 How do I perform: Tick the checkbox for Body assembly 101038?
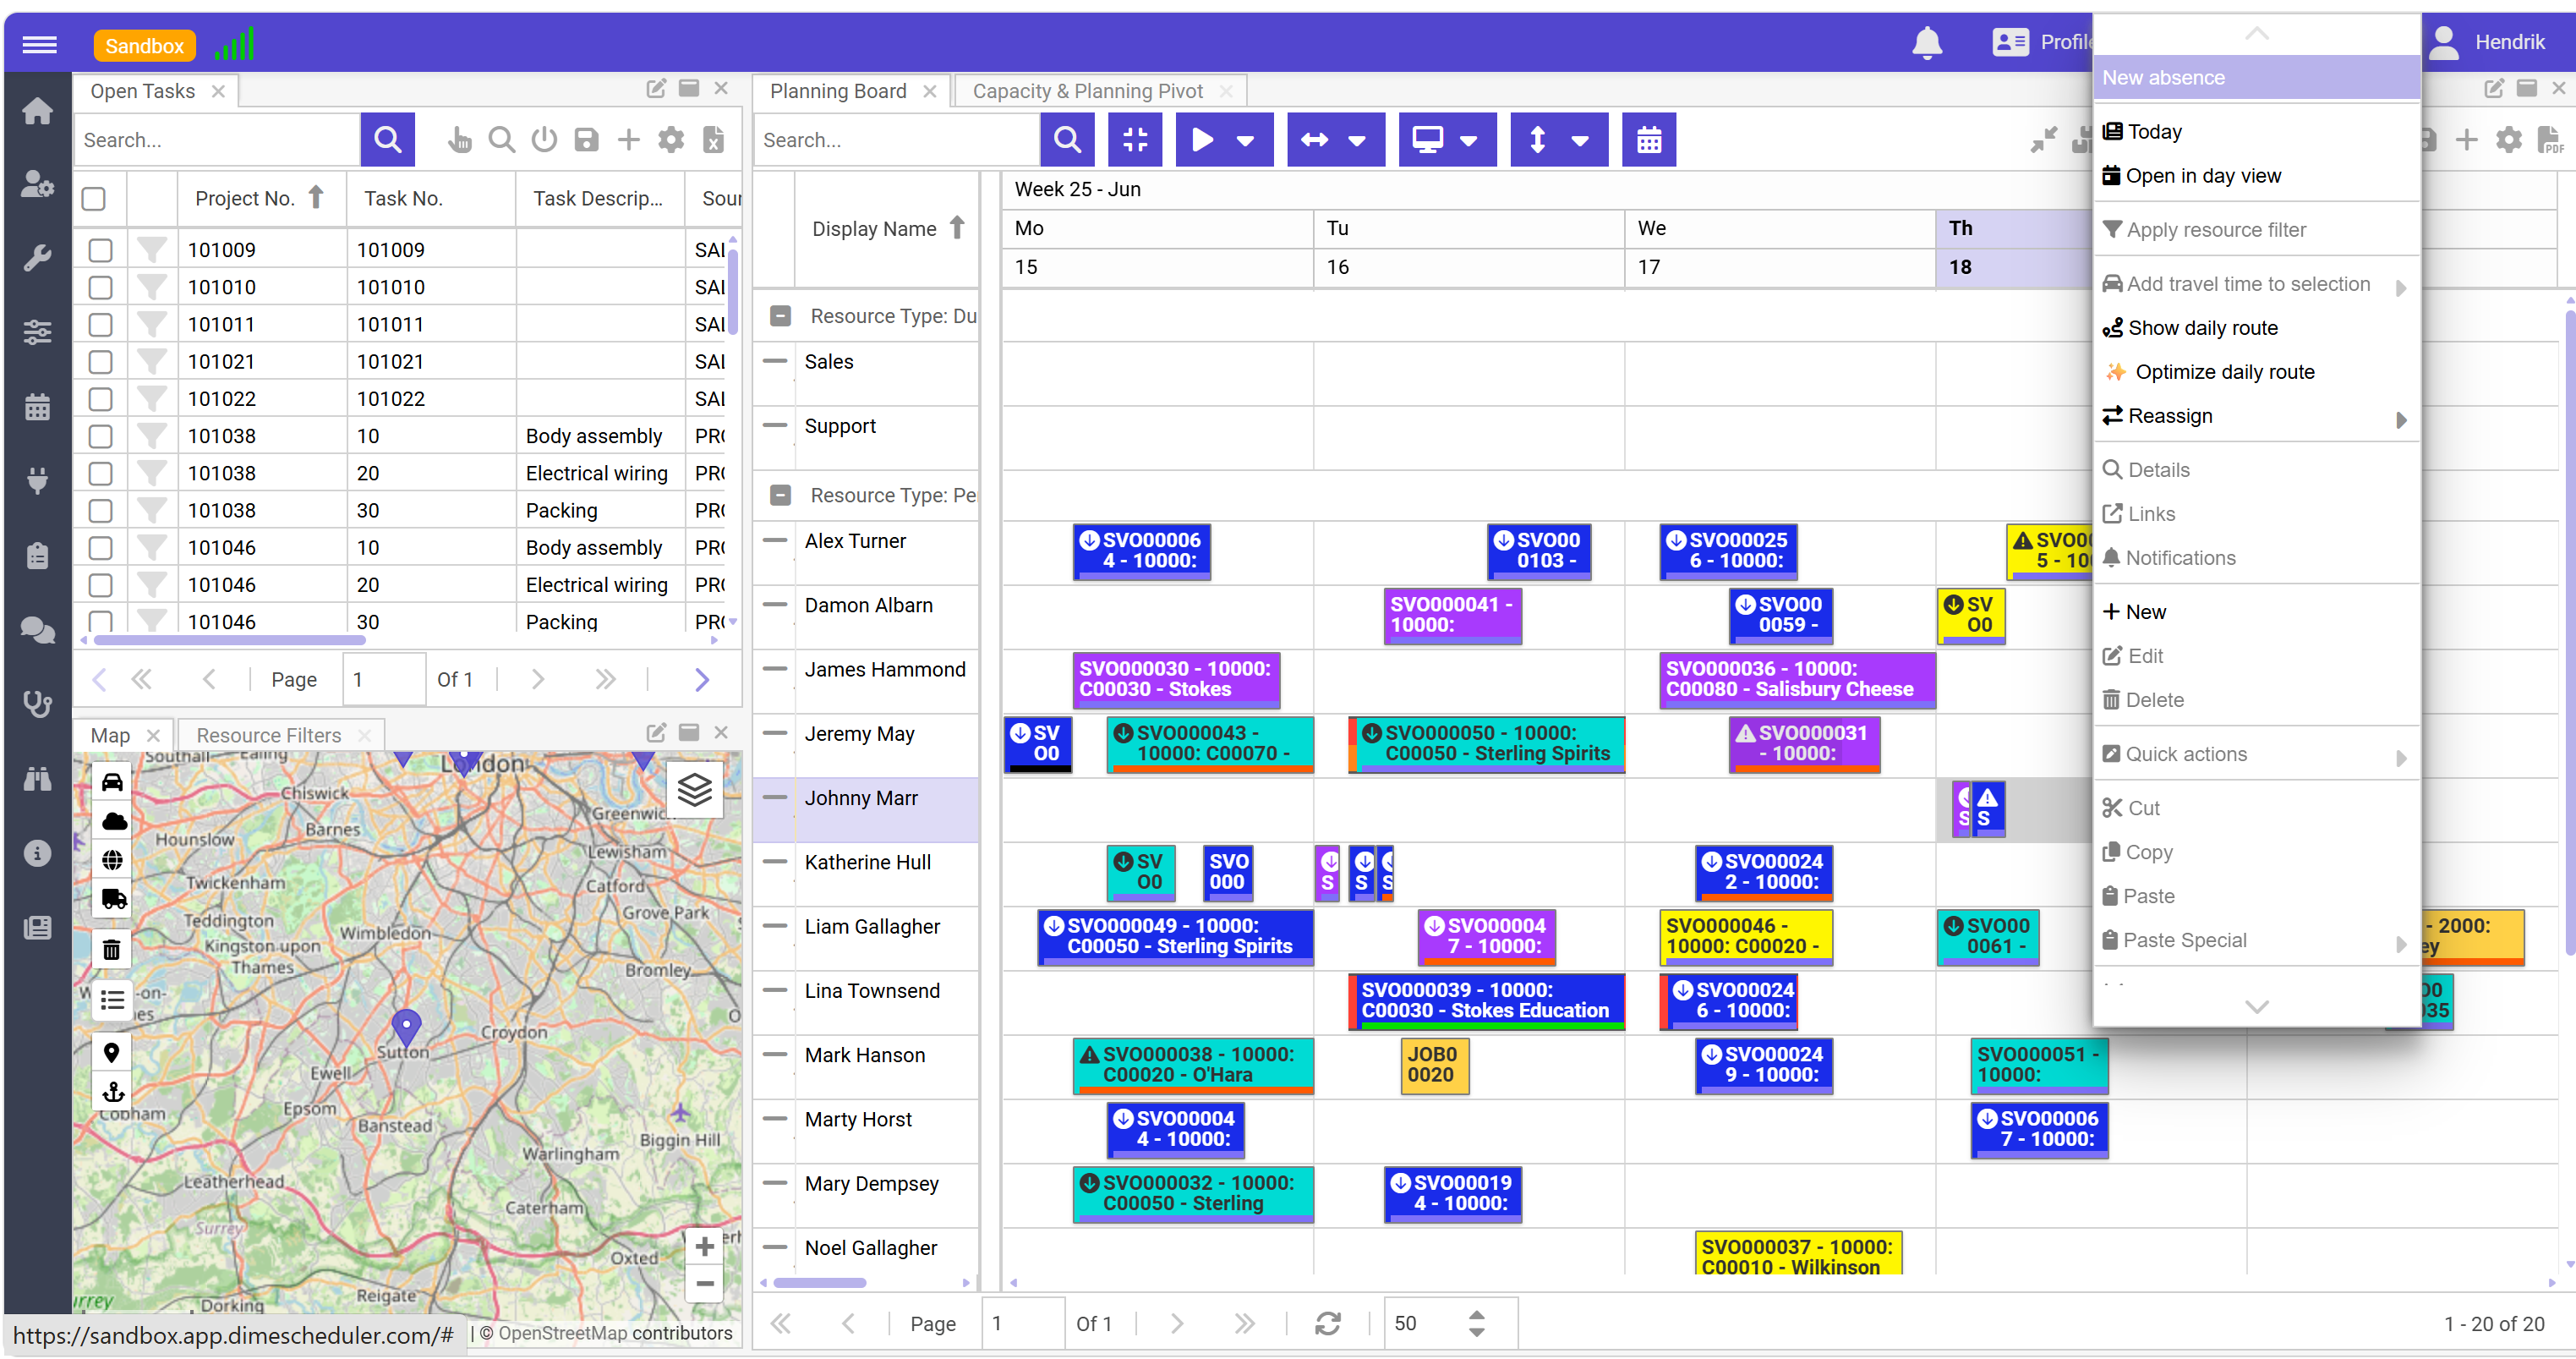point(100,436)
